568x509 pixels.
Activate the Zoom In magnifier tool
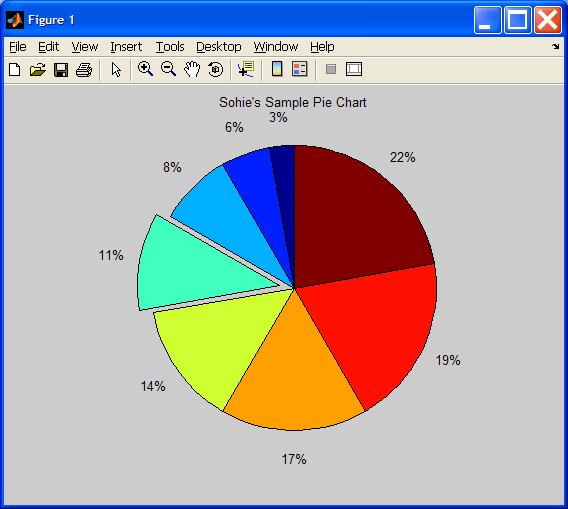pos(145,69)
